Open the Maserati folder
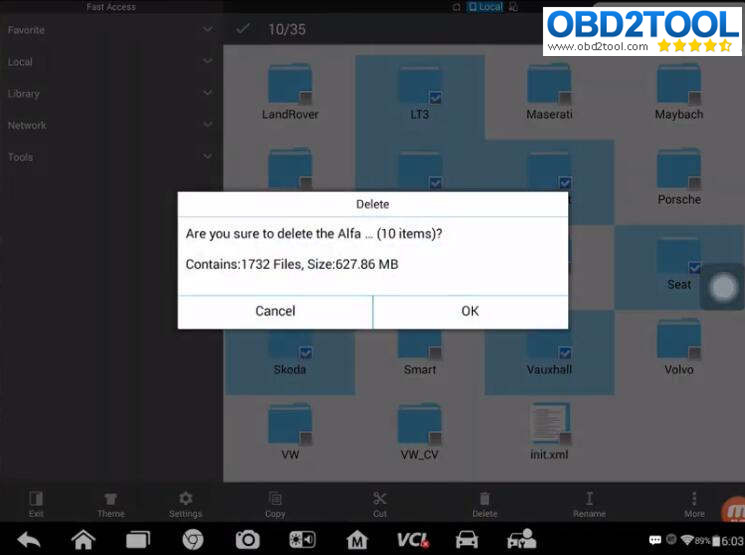745x555 pixels. pyautogui.click(x=549, y=93)
